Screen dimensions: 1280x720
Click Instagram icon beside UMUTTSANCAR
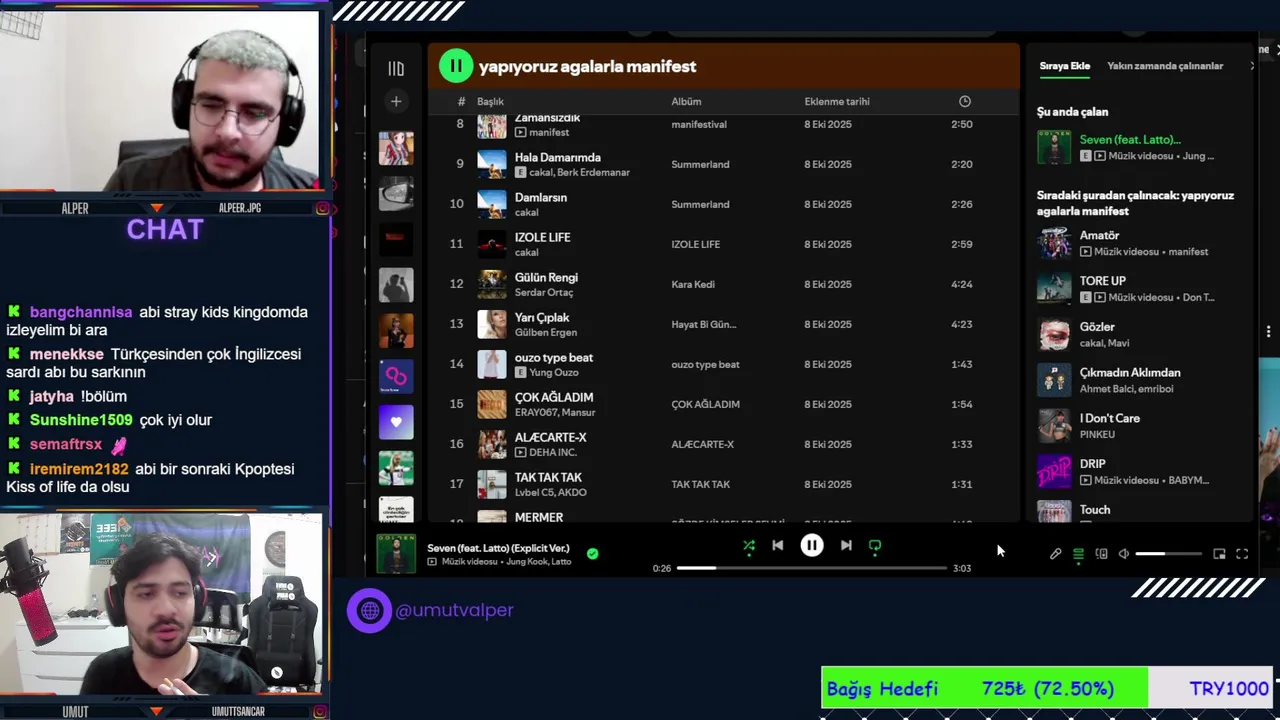pos(322,712)
